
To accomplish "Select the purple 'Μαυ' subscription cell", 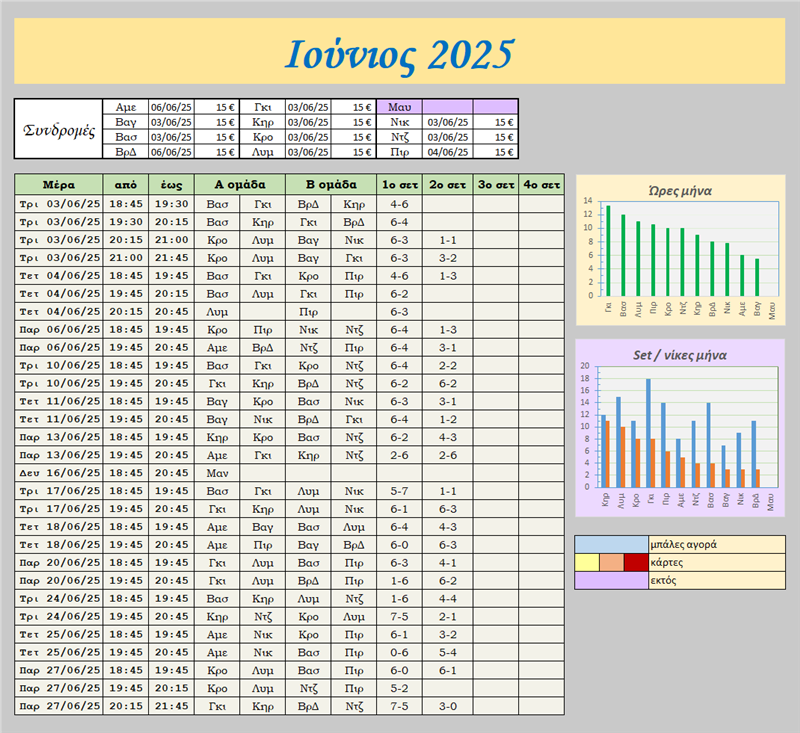I will click(x=399, y=106).
